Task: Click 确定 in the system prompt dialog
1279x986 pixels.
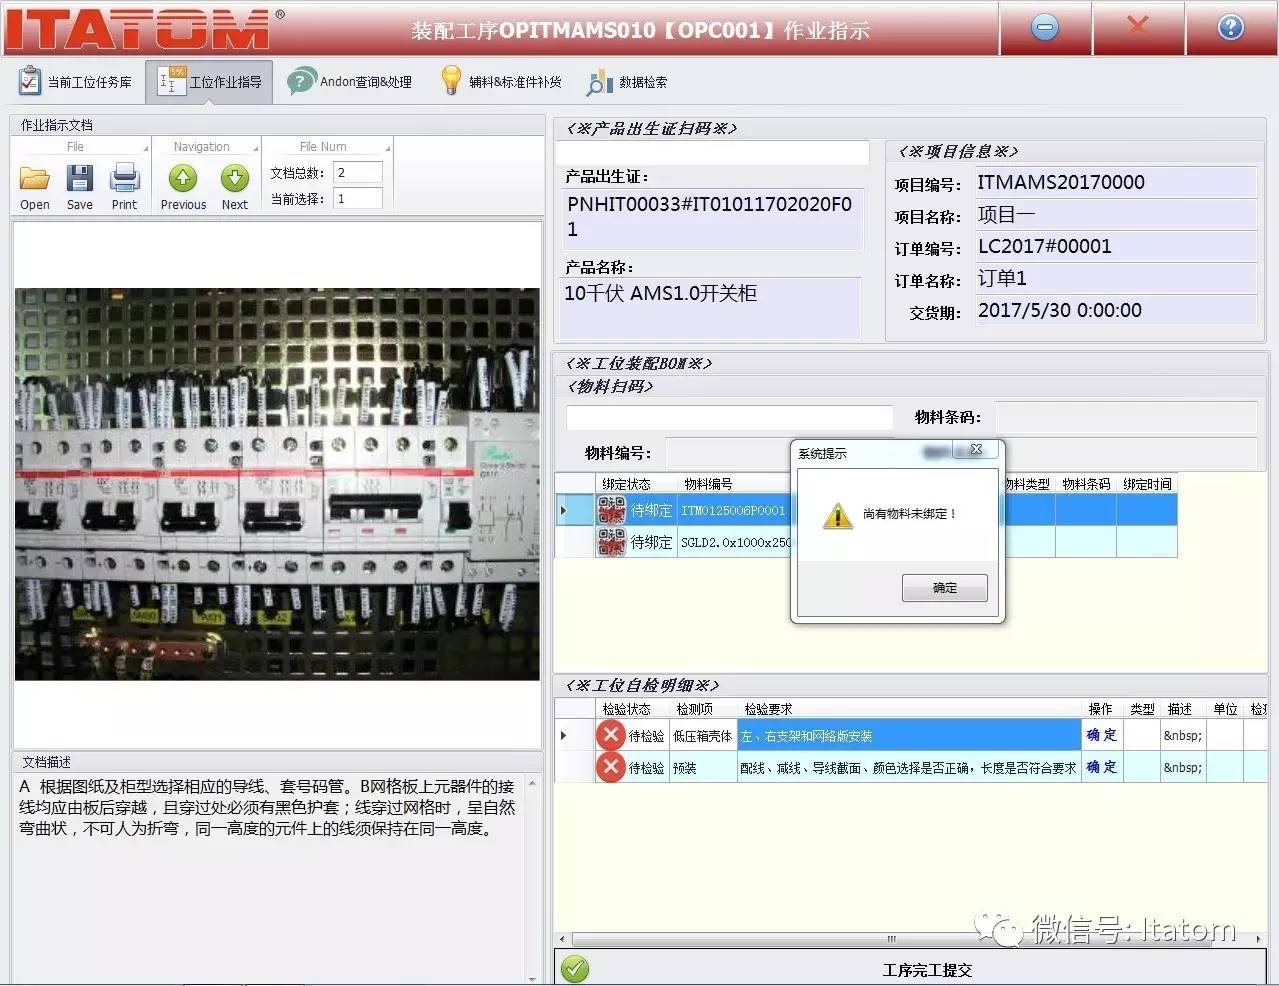Action: (x=944, y=588)
